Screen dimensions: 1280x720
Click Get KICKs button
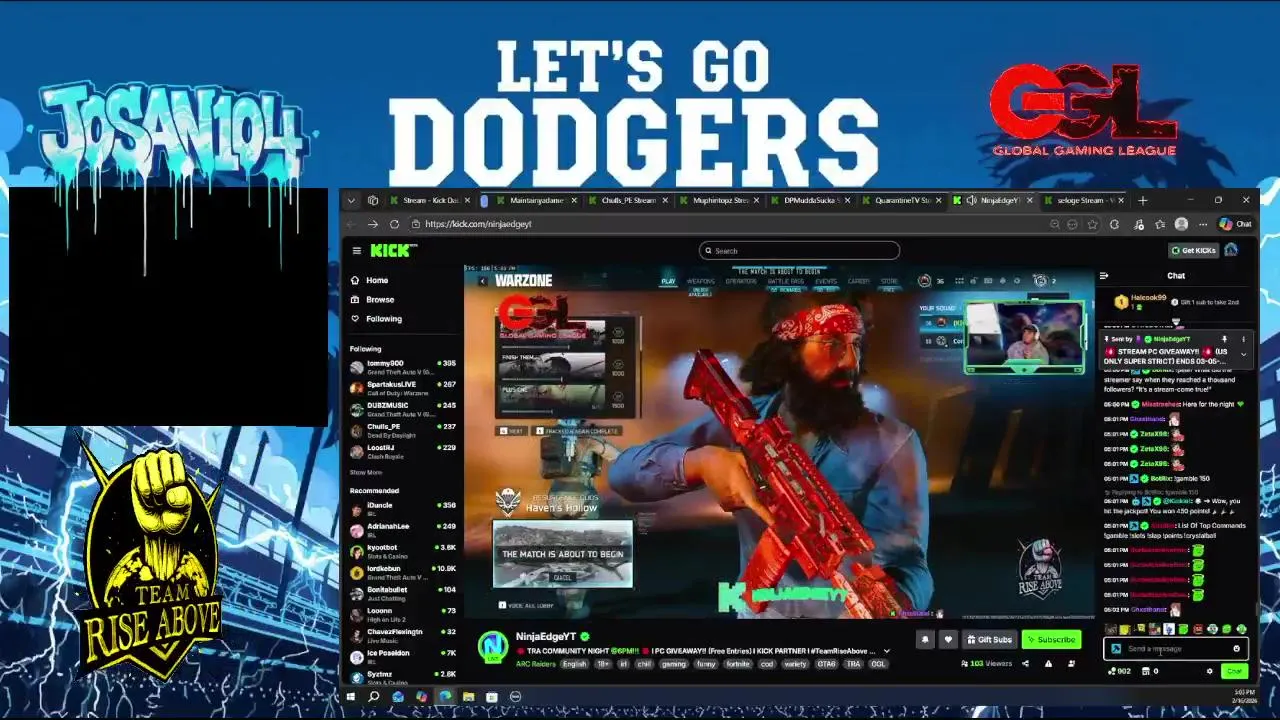pos(1194,250)
